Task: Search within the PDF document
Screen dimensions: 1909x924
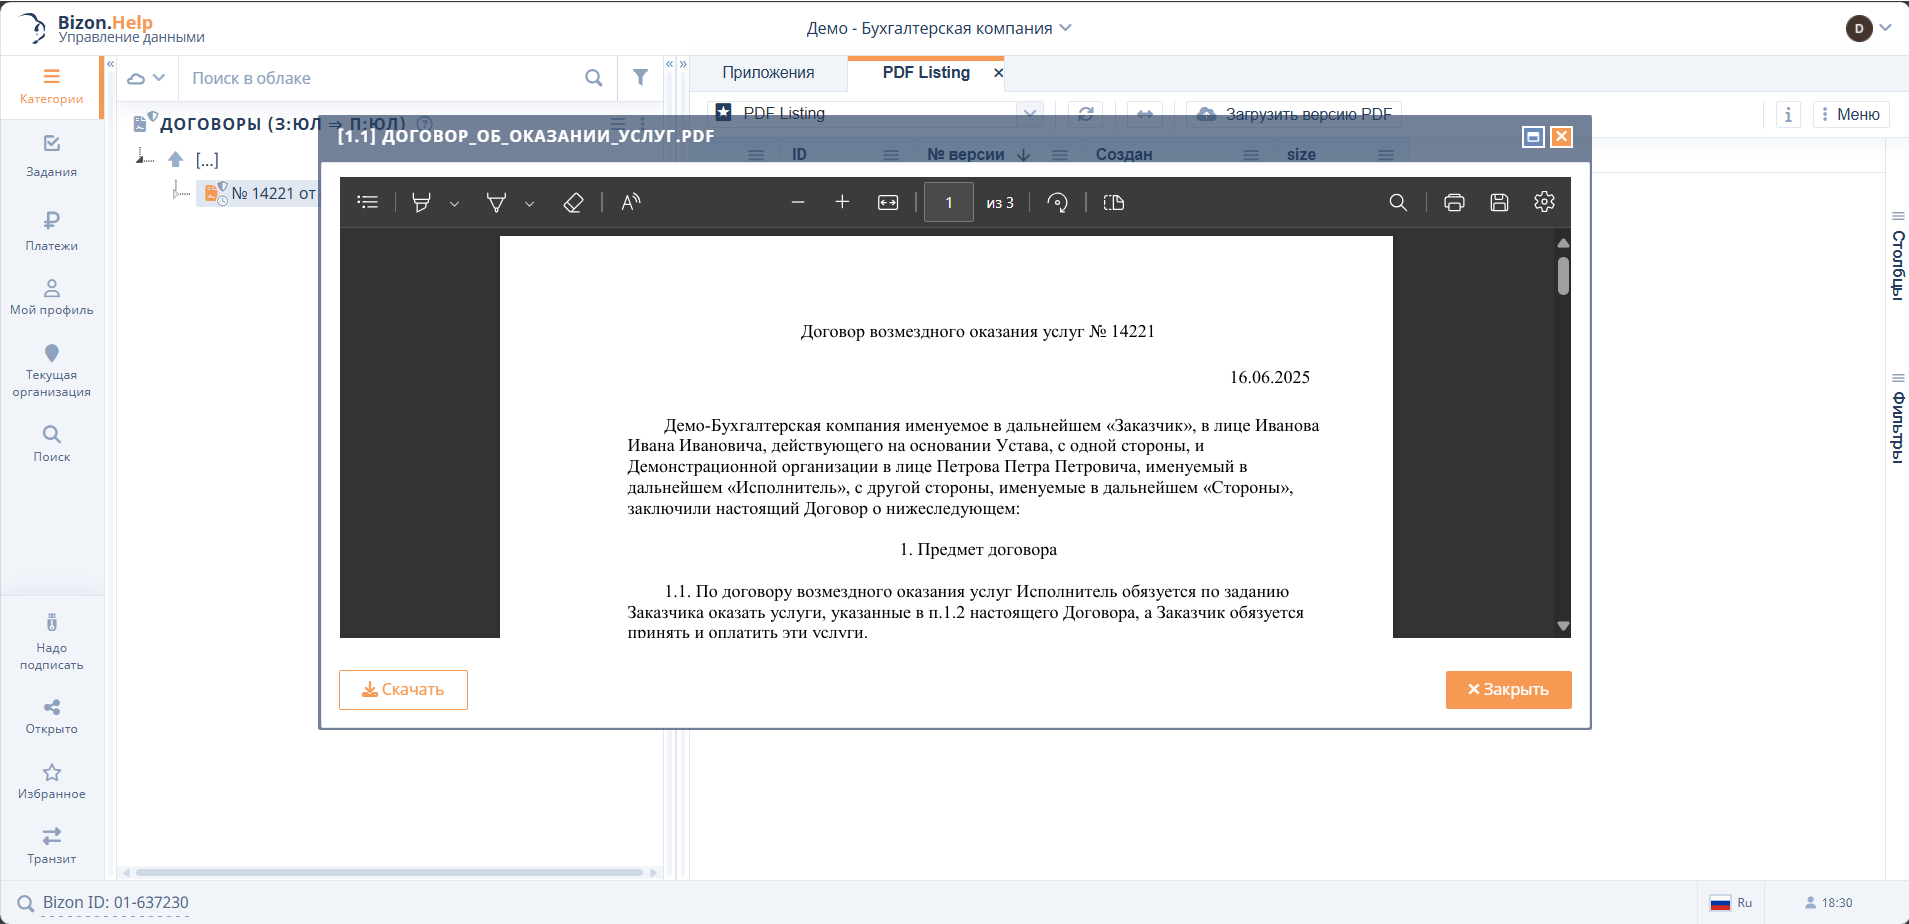Action: [x=1398, y=202]
